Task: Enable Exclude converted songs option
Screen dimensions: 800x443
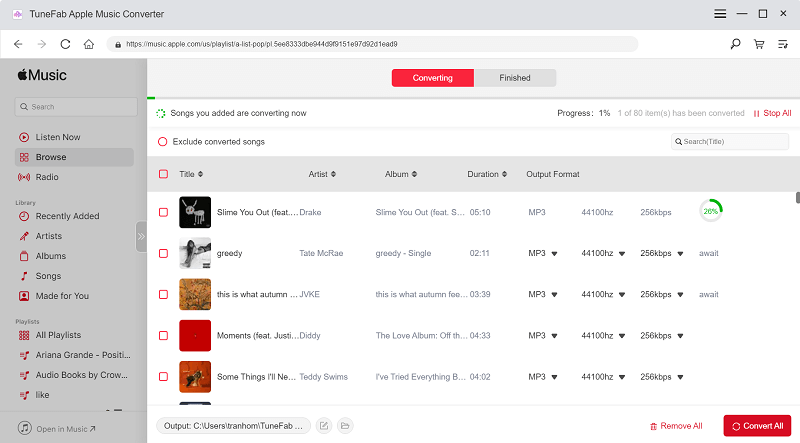Action: click(163, 142)
